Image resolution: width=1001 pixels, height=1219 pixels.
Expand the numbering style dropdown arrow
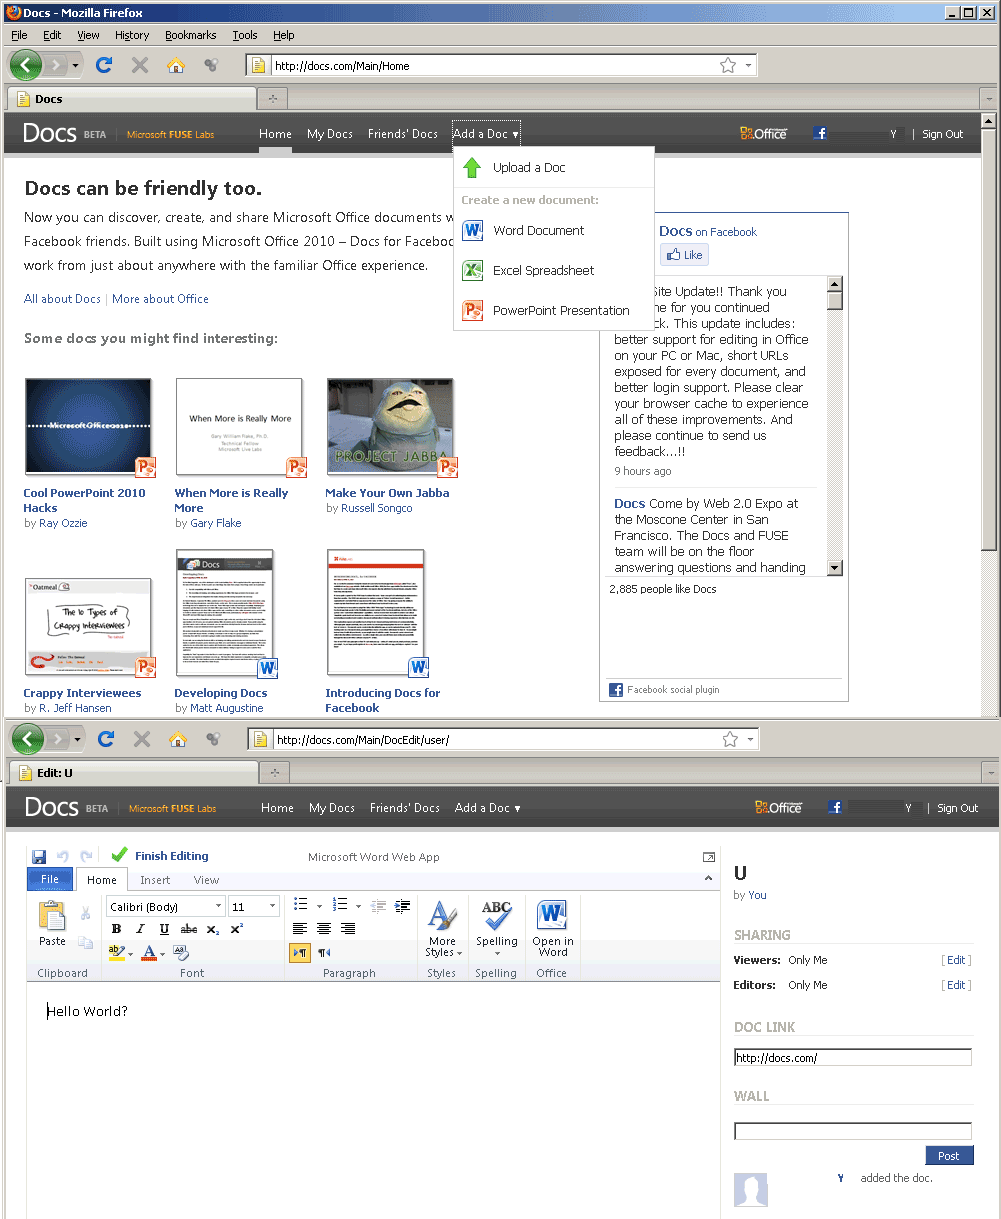pyautogui.click(x=358, y=906)
